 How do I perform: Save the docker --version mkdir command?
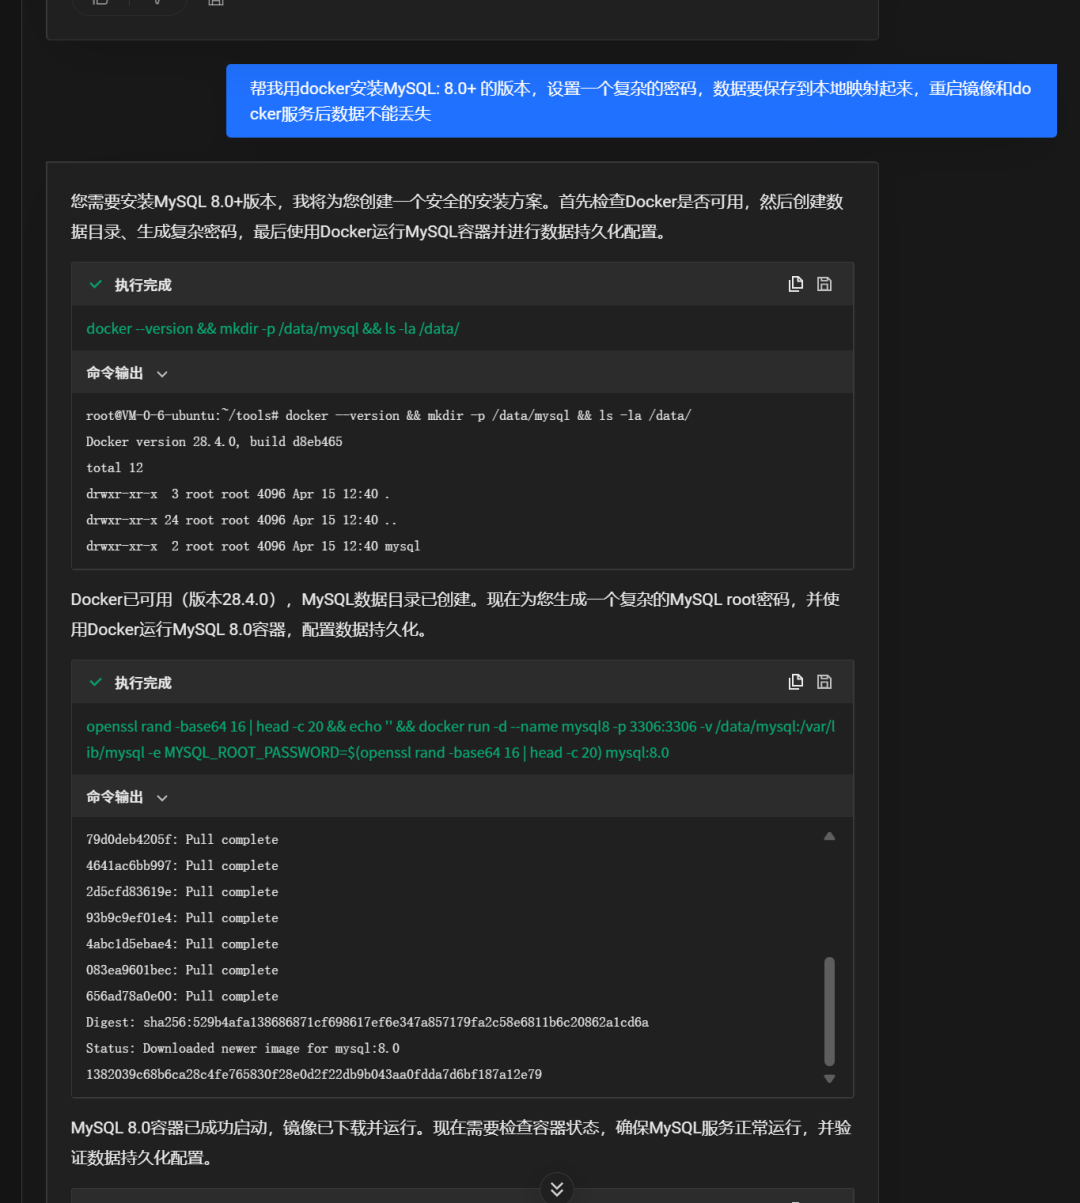point(824,284)
